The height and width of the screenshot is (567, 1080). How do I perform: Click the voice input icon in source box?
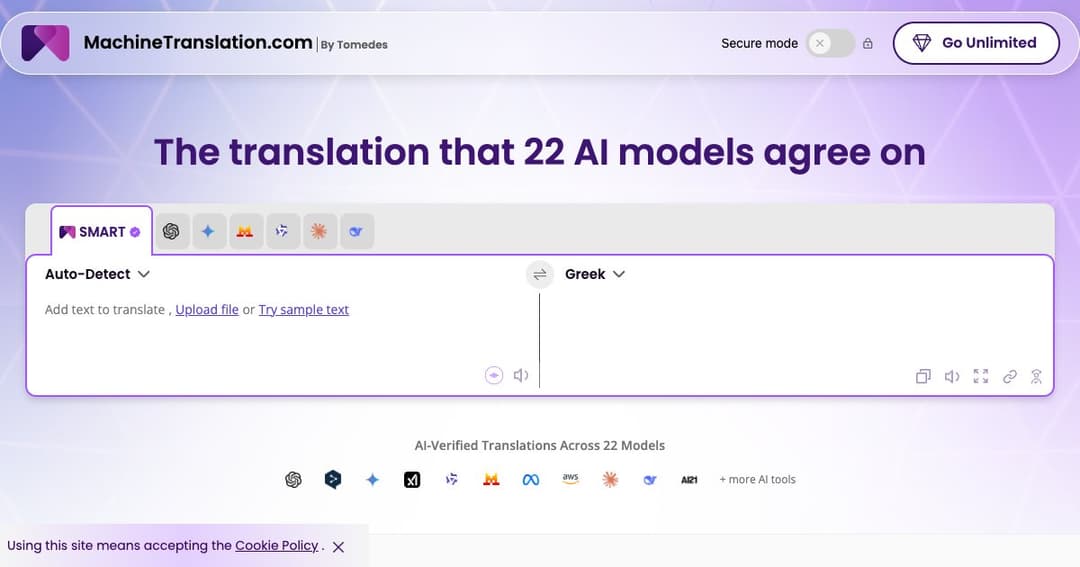coord(494,375)
